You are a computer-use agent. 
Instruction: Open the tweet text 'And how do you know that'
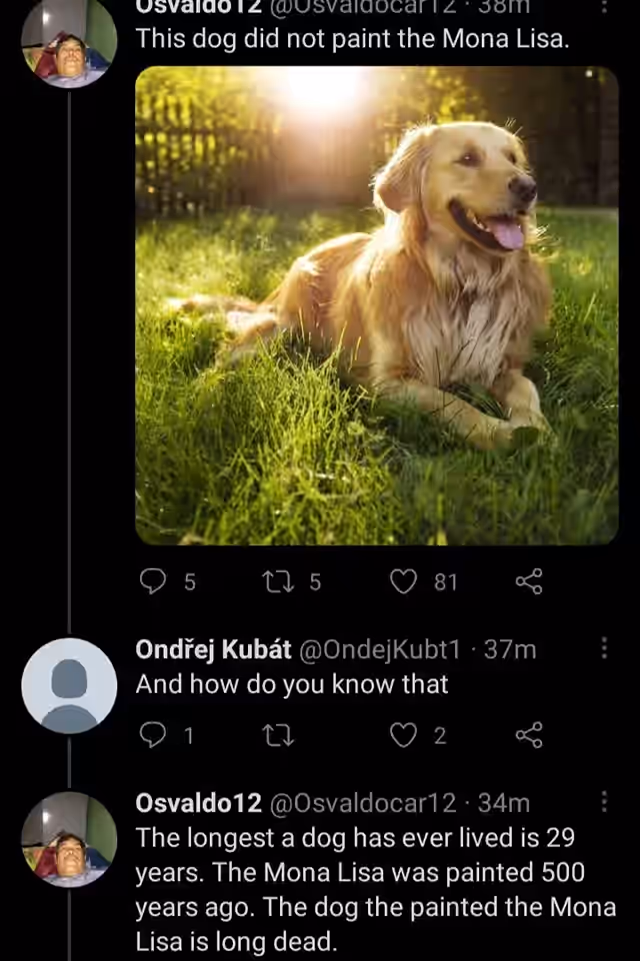(x=292, y=684)
